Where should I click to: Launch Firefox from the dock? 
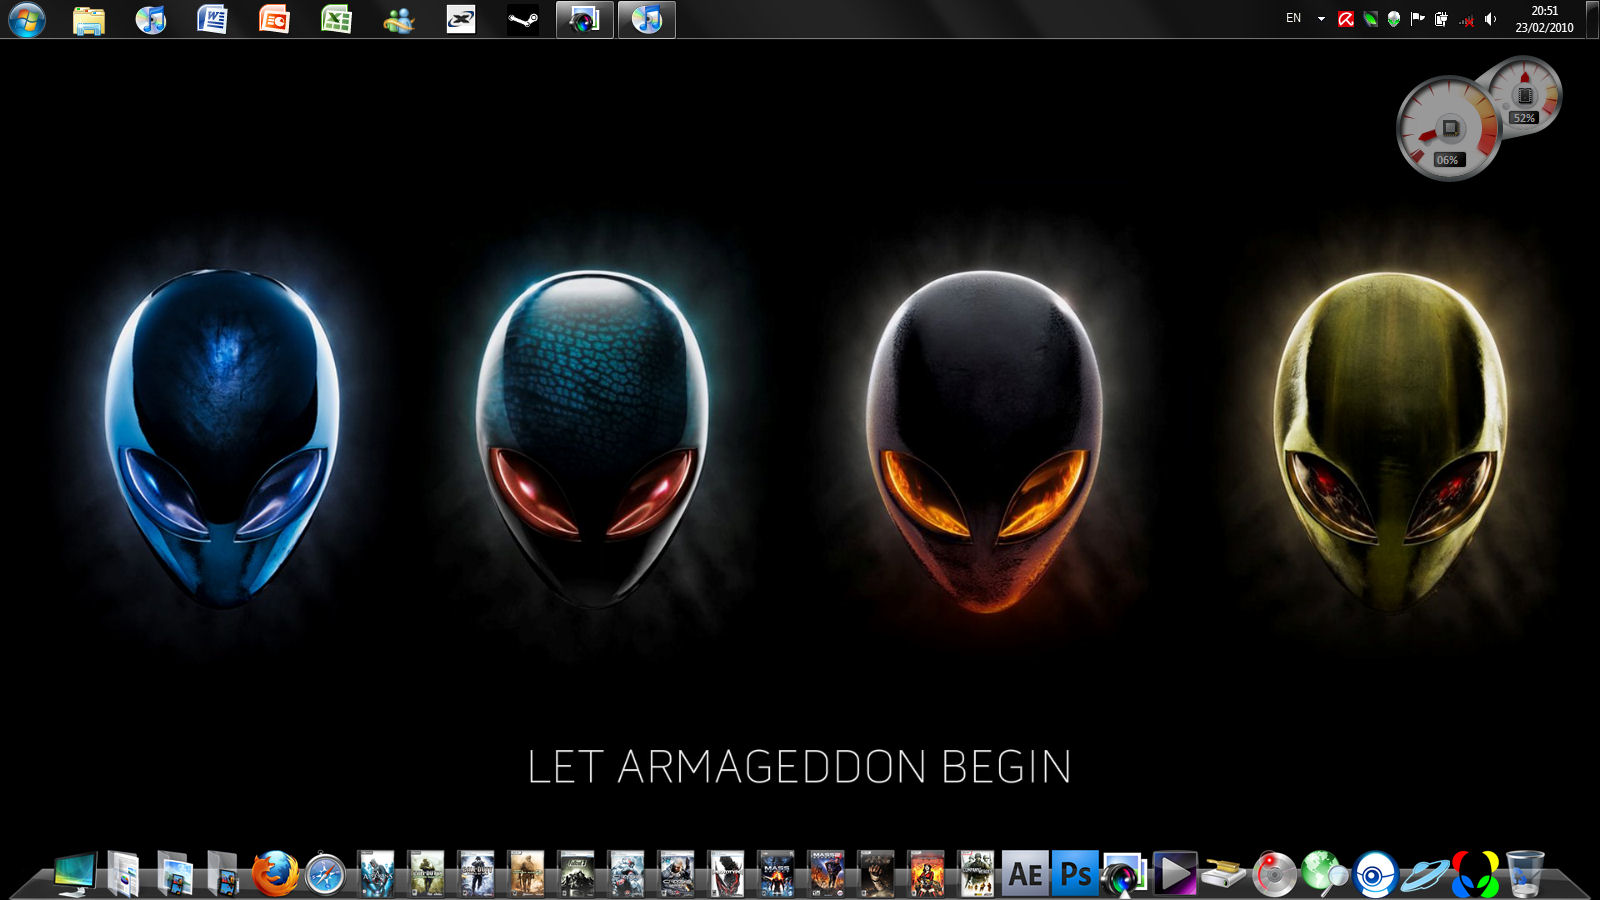275,873
